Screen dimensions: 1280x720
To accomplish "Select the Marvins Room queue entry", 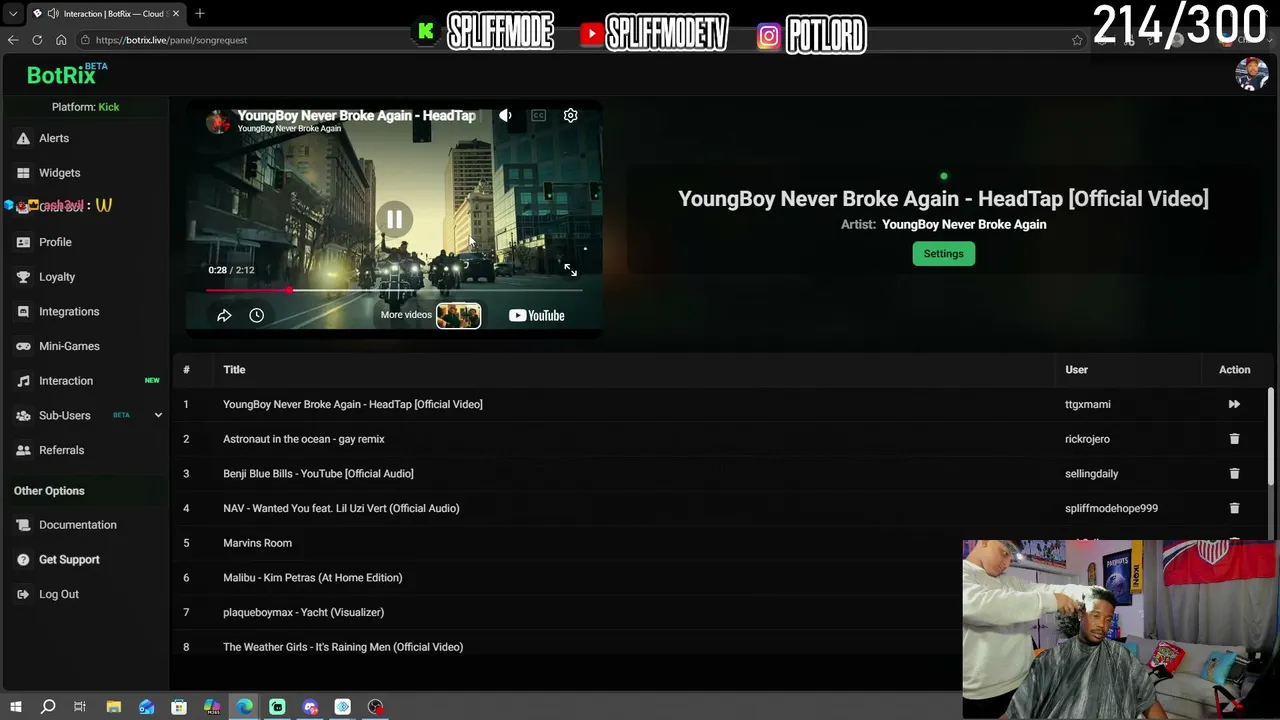I will click(x=257, y=543).
